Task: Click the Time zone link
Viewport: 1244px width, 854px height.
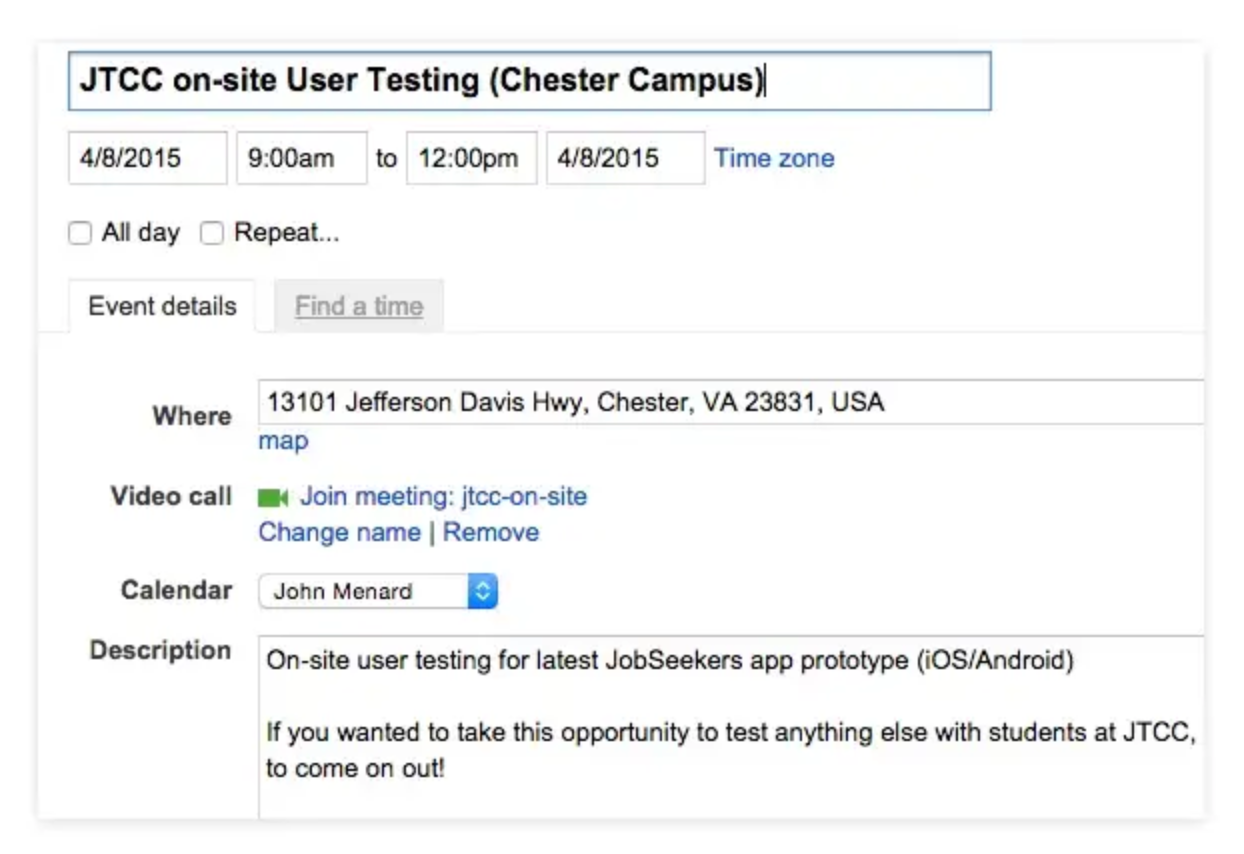Action: tap(773, 159)
